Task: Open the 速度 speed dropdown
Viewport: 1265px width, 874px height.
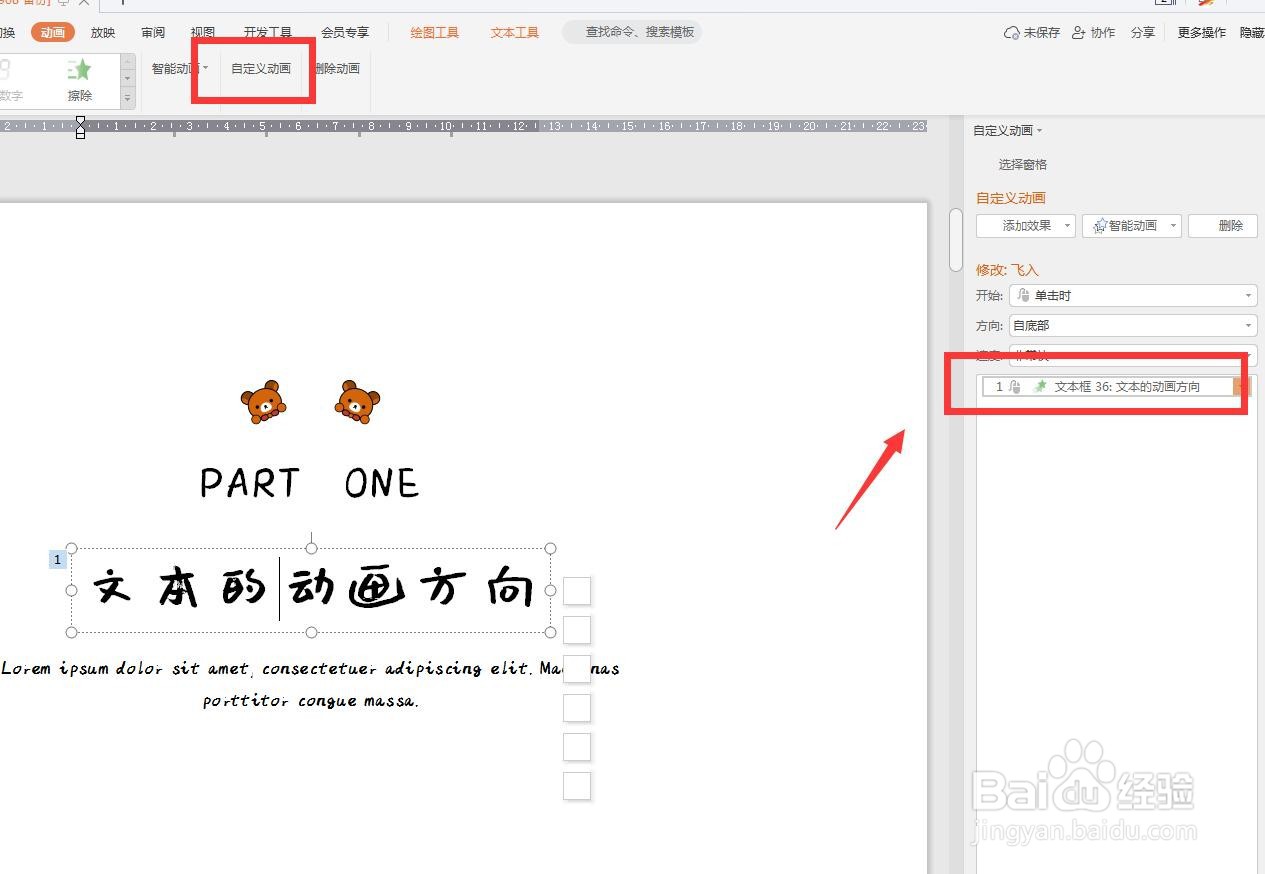Action: click(x=1133, y=355)
